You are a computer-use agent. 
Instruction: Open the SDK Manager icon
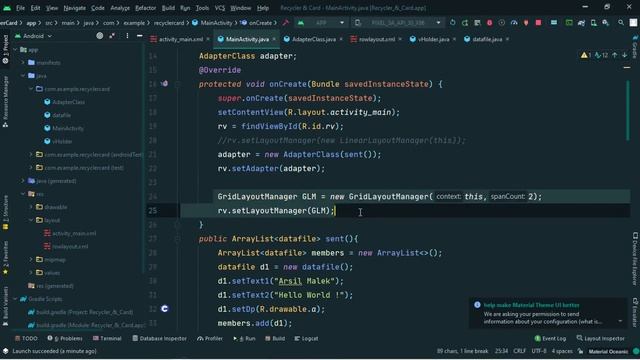click(x=606, y=23)
